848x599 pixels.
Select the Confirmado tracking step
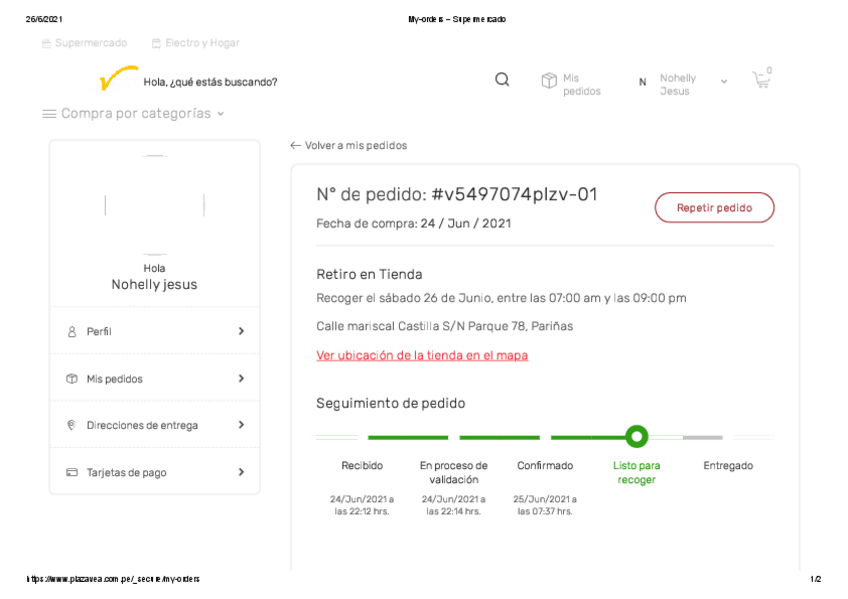545,465
